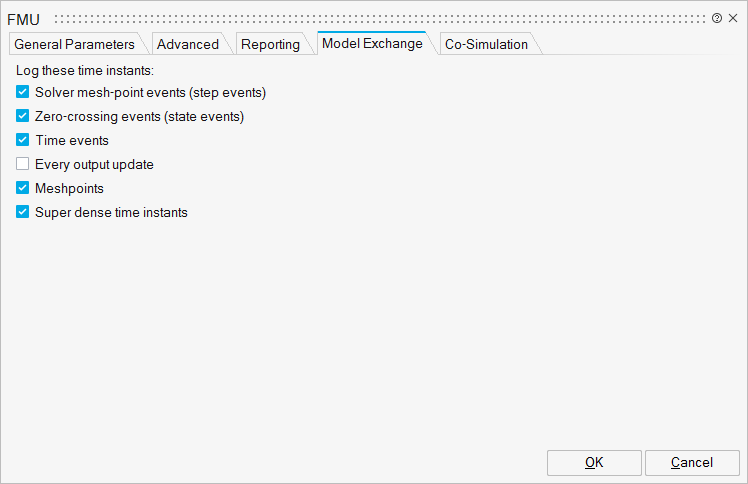Uncheck the Meshpoints option
The height and width of the screenshot is (484, 748).
(x=23, y=188)
